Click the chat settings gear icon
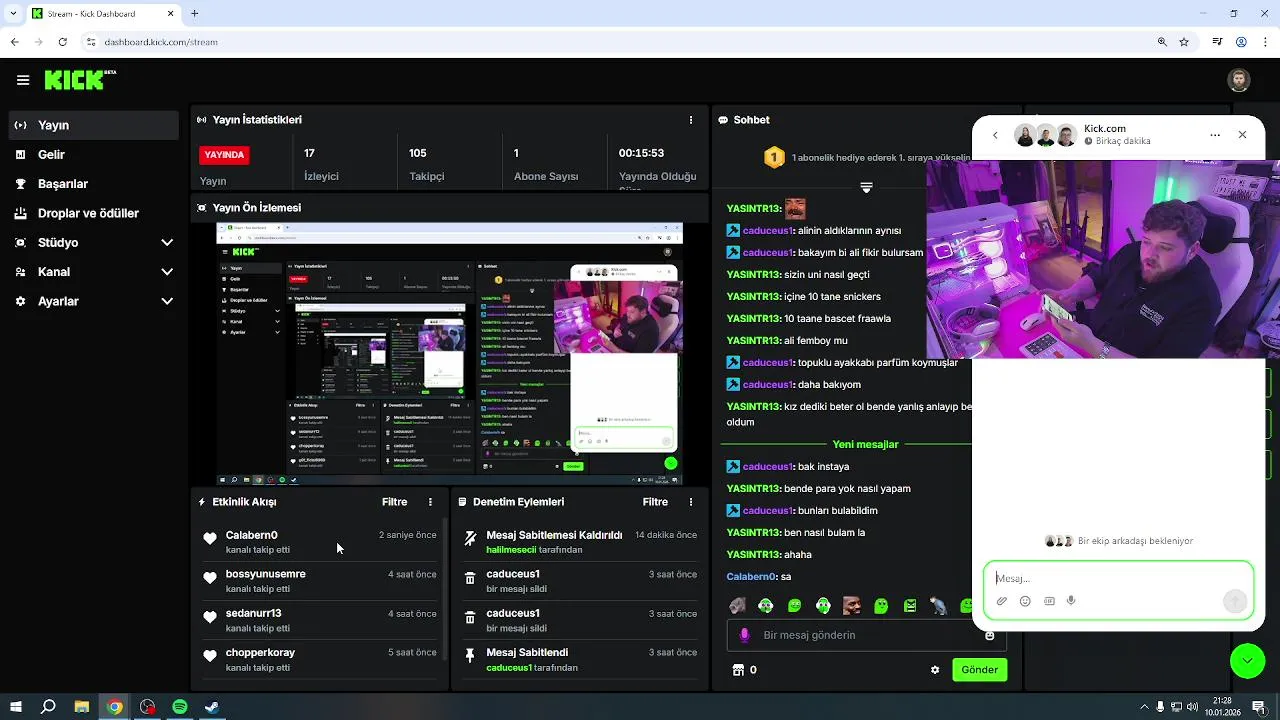Image resolution: width=1280 pixels, height=720 pixels. [x=935, y=670]
